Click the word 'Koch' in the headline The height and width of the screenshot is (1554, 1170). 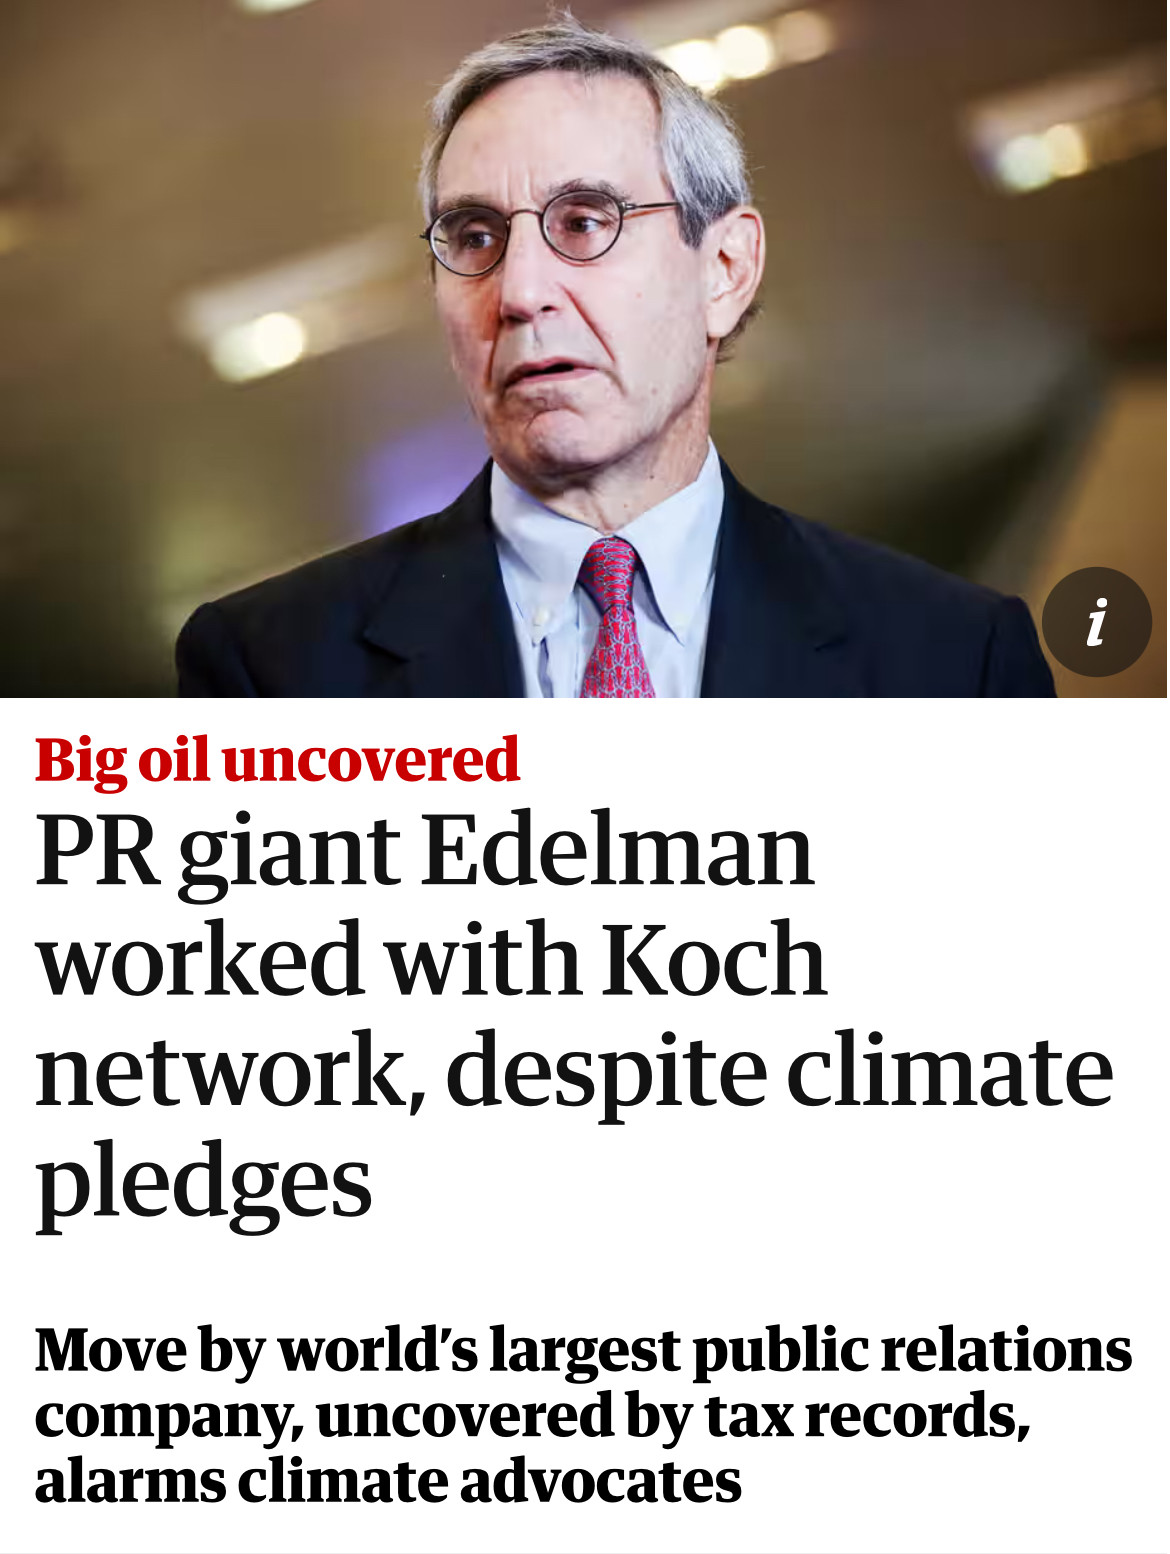pos(713,959)
